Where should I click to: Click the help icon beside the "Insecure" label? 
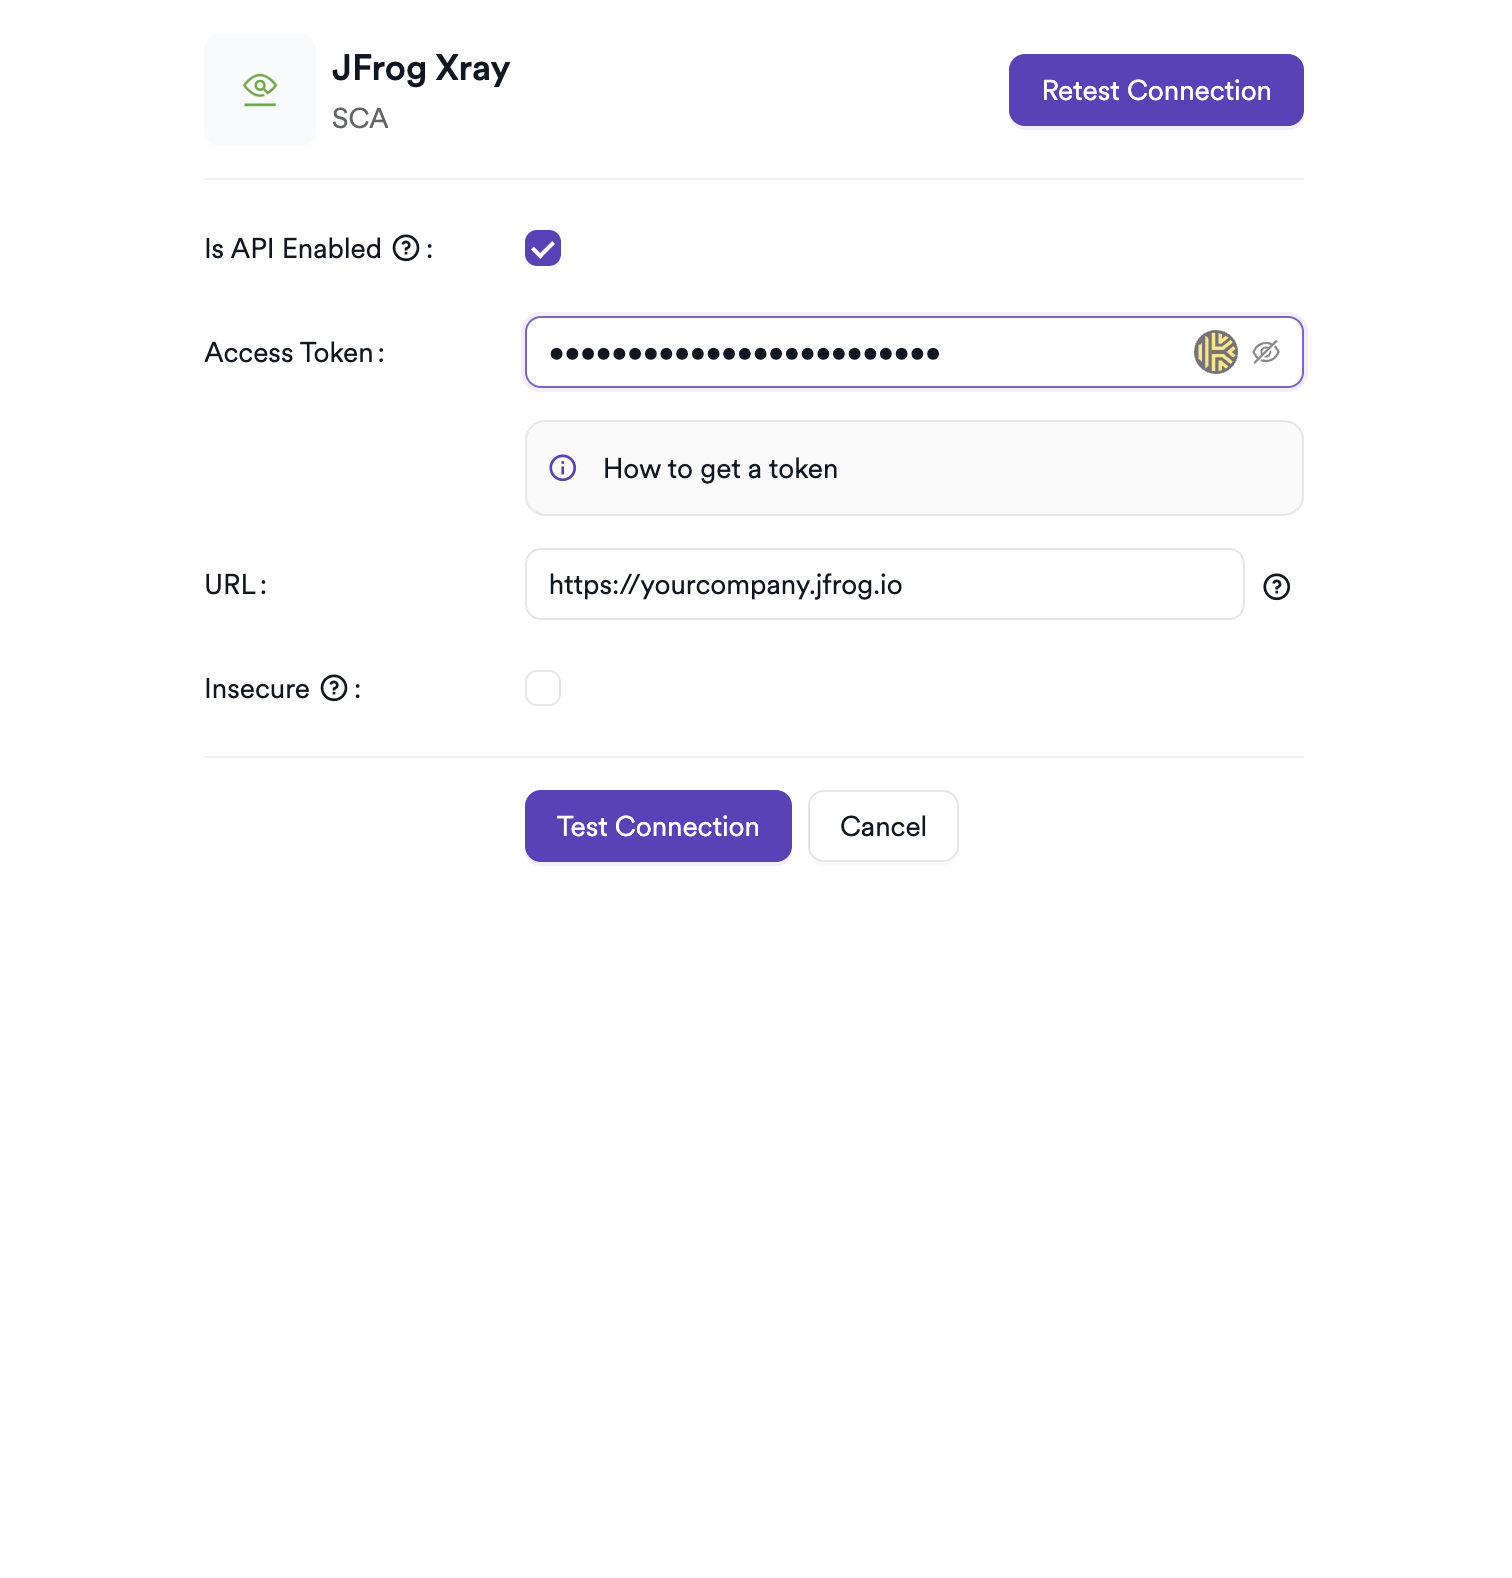[334, 688]
